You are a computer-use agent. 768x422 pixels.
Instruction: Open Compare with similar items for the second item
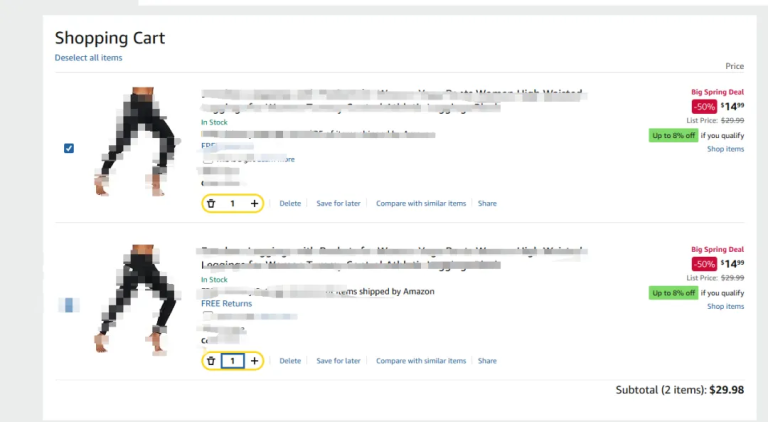[421, 361]
